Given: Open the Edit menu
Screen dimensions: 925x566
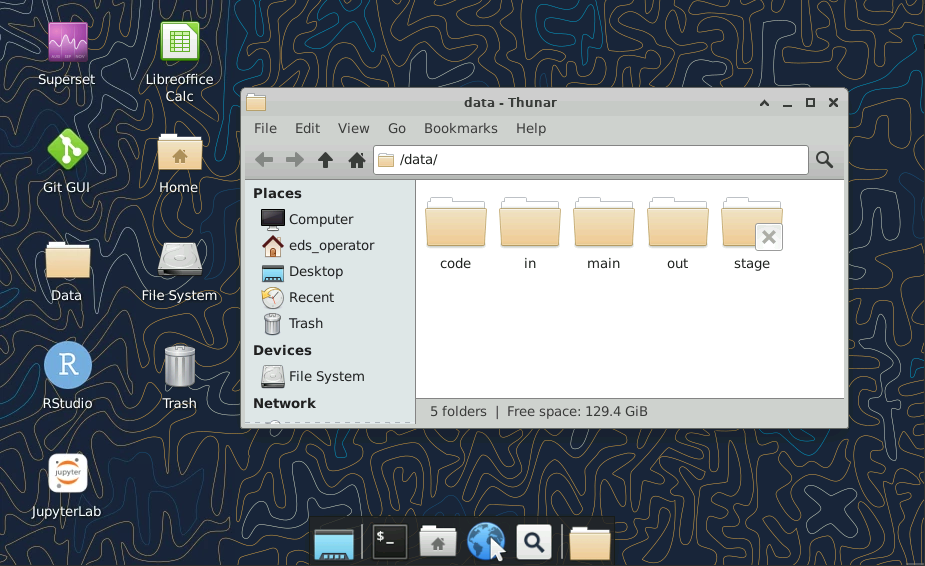Looking at the screenshot, I should pos(307,128).
